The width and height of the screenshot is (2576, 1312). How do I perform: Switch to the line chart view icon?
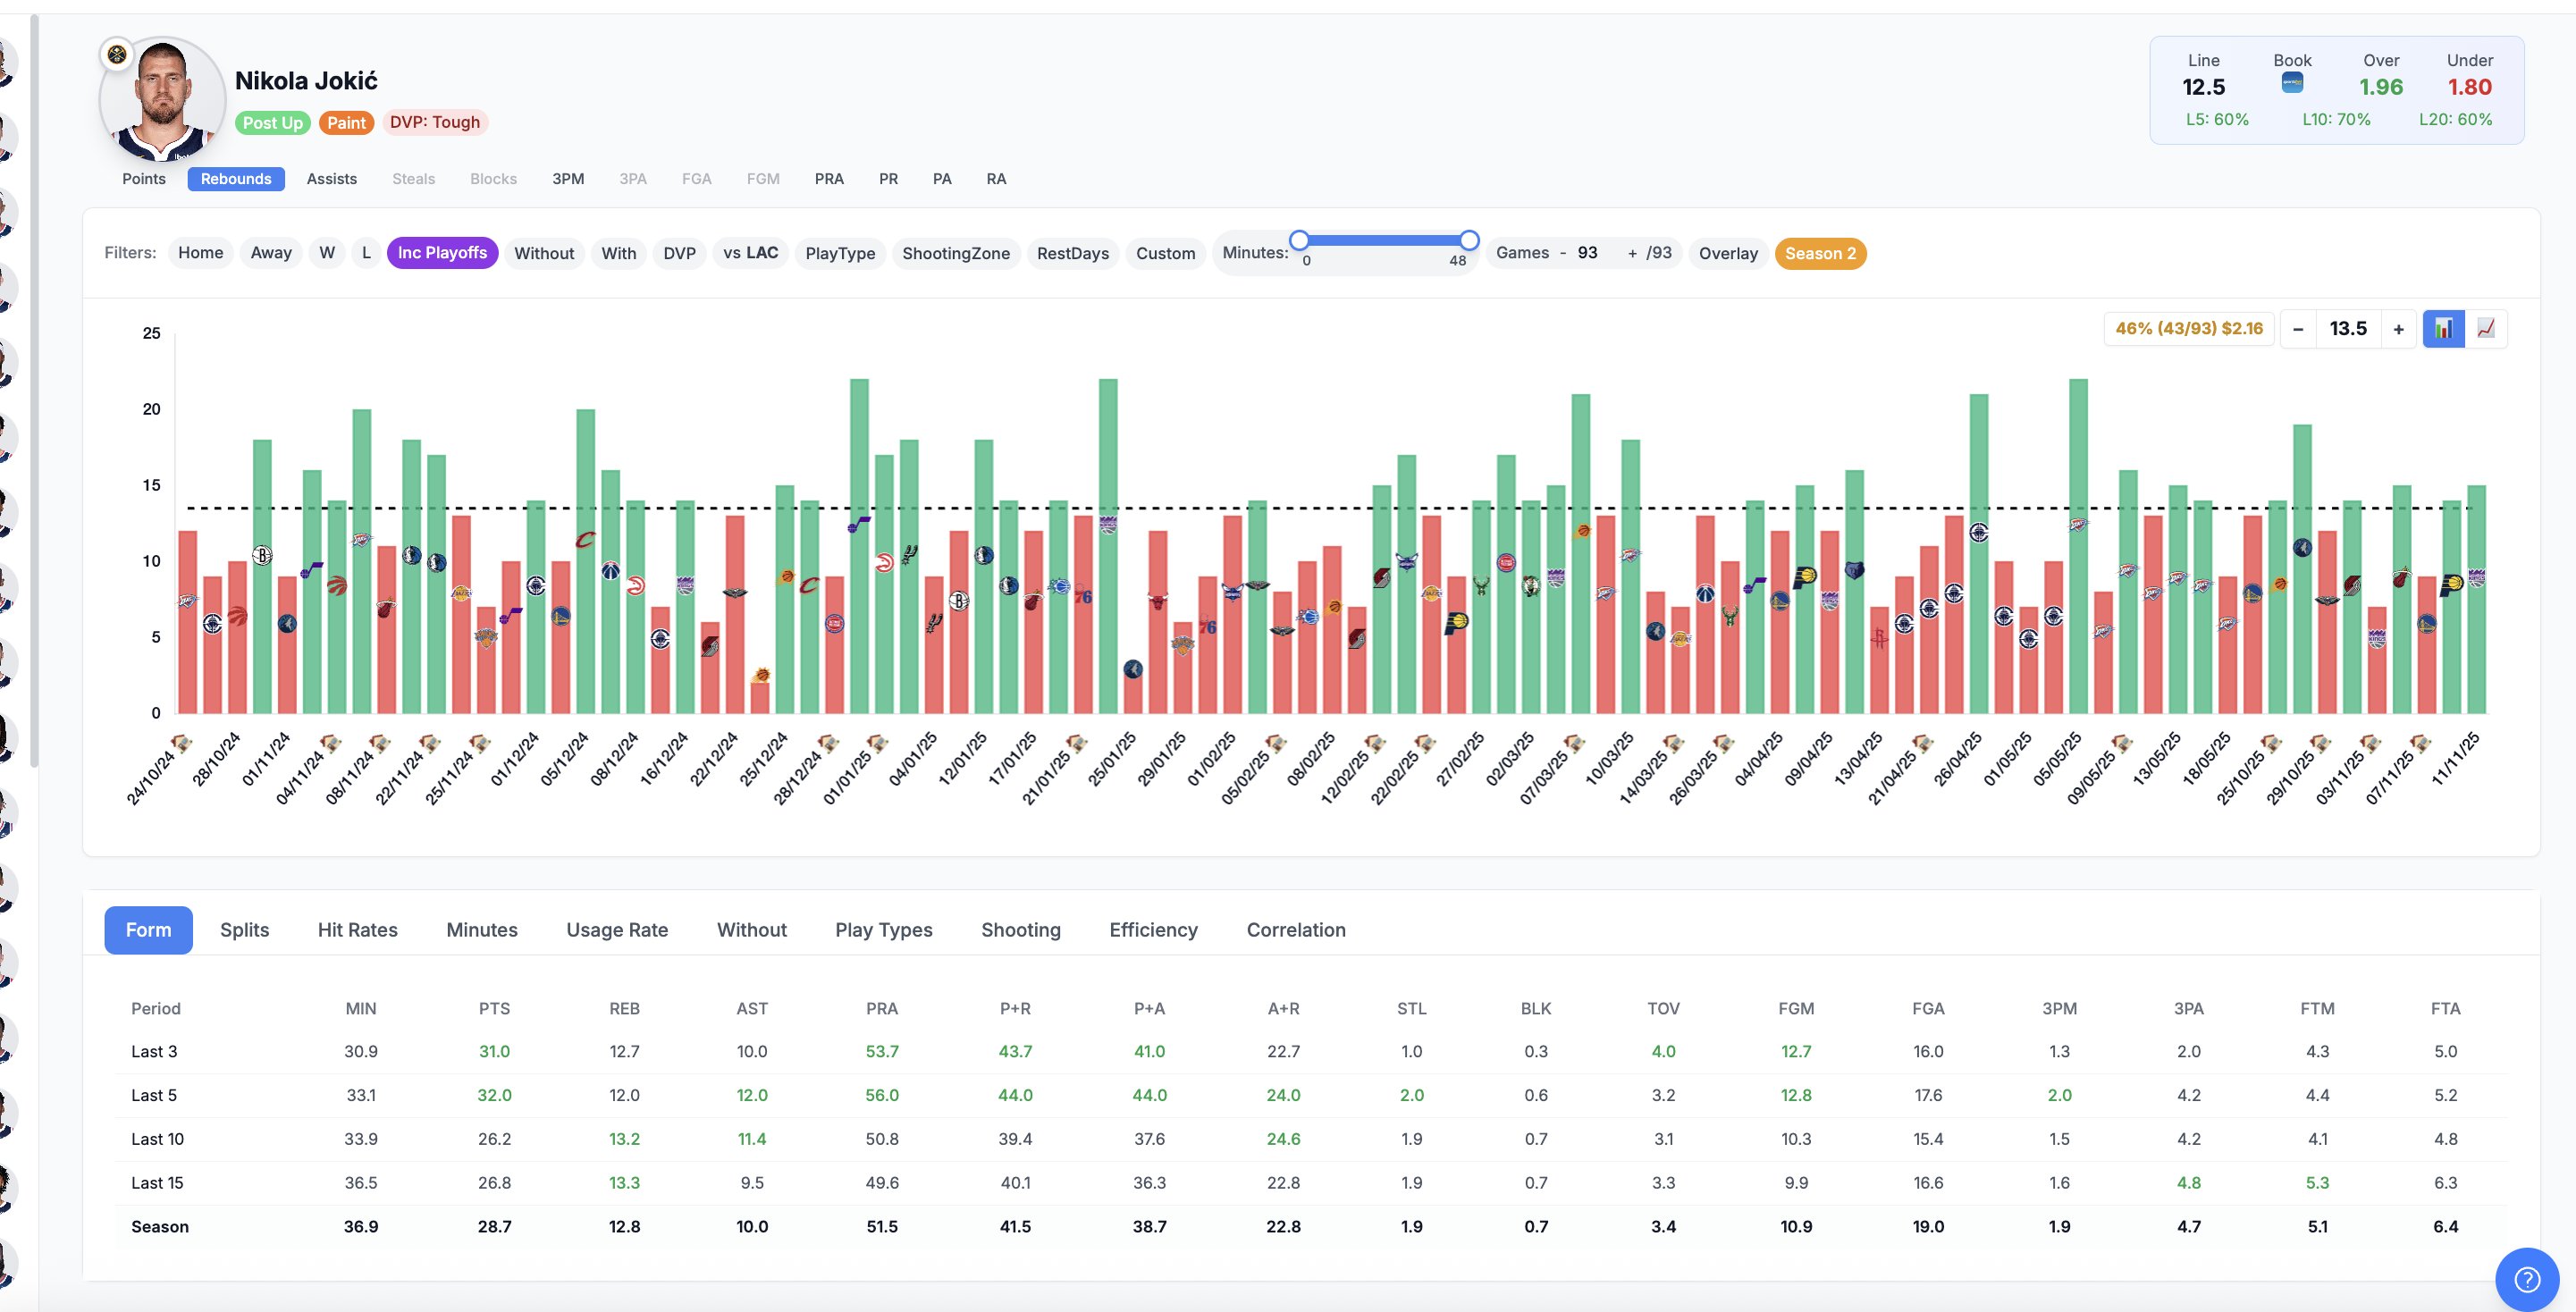(2486, 328)
